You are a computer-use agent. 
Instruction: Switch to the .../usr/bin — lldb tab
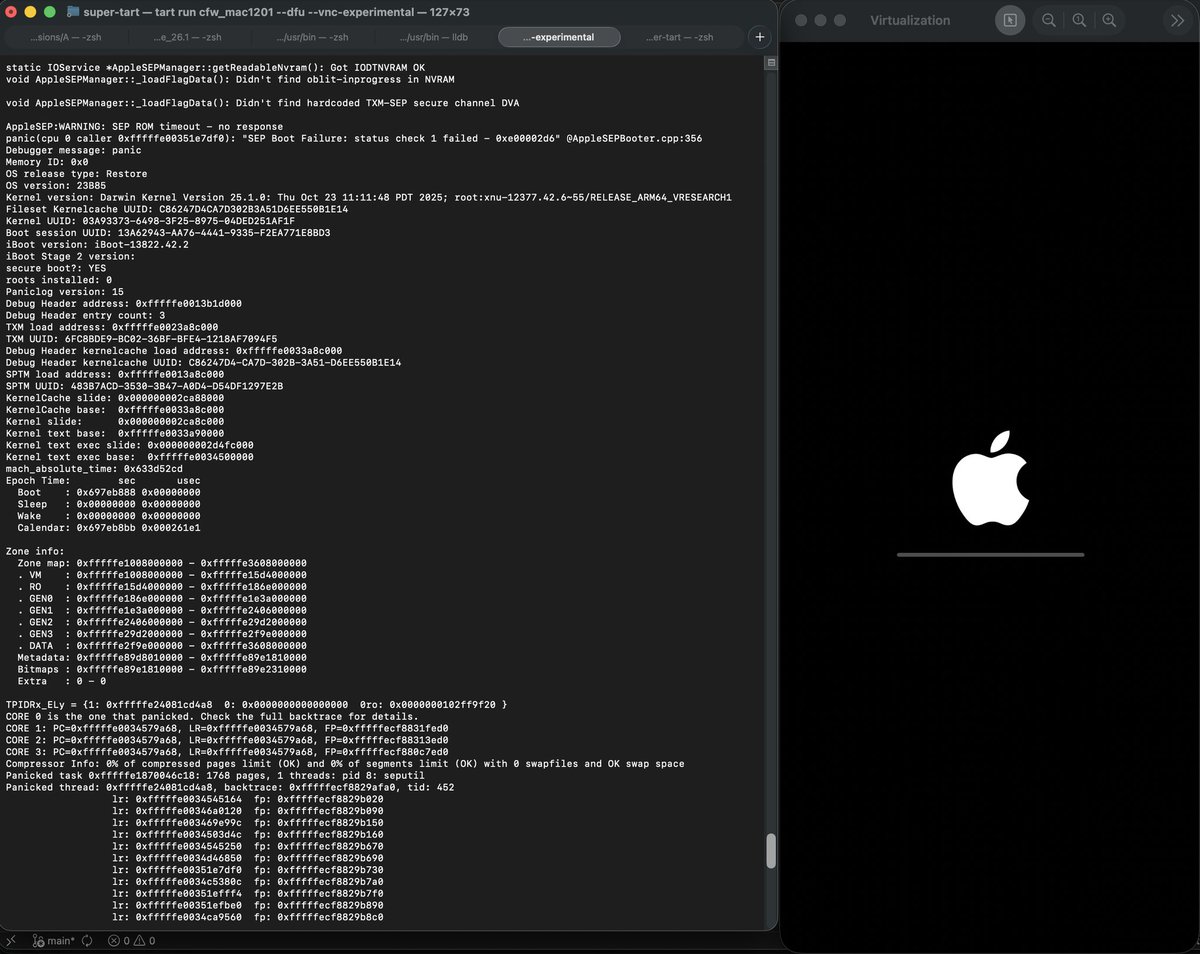[x=434, y=37]
